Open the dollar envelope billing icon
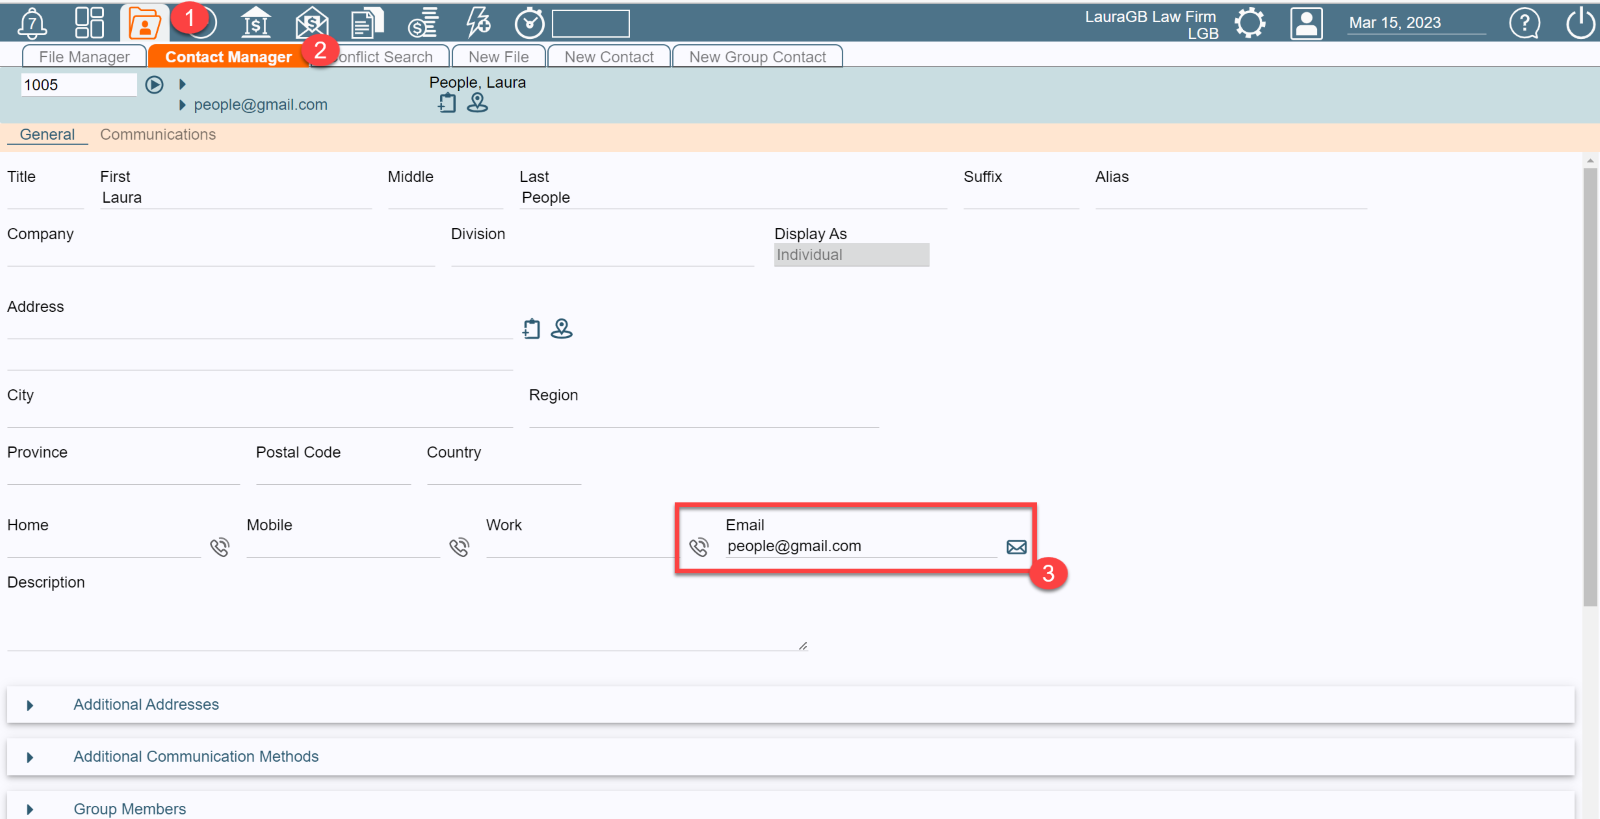This screenshot has width=1600, height=819. point(312,22)
